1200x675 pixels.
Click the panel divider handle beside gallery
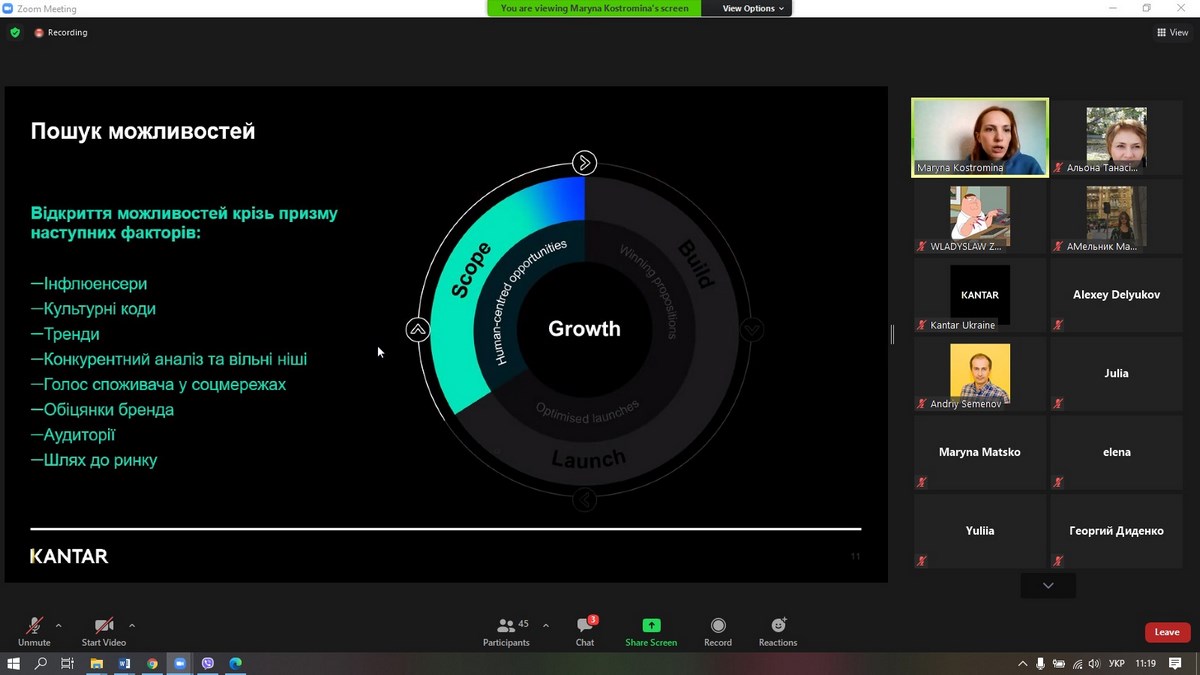click(x=892, y=334)
